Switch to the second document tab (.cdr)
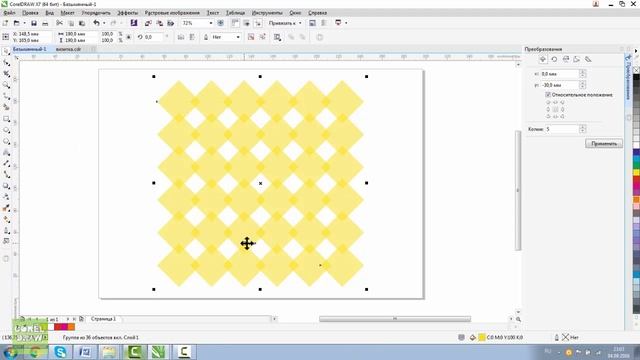Image resolution: width=640 pixels, height=360 pixels. tap(69, 49)
